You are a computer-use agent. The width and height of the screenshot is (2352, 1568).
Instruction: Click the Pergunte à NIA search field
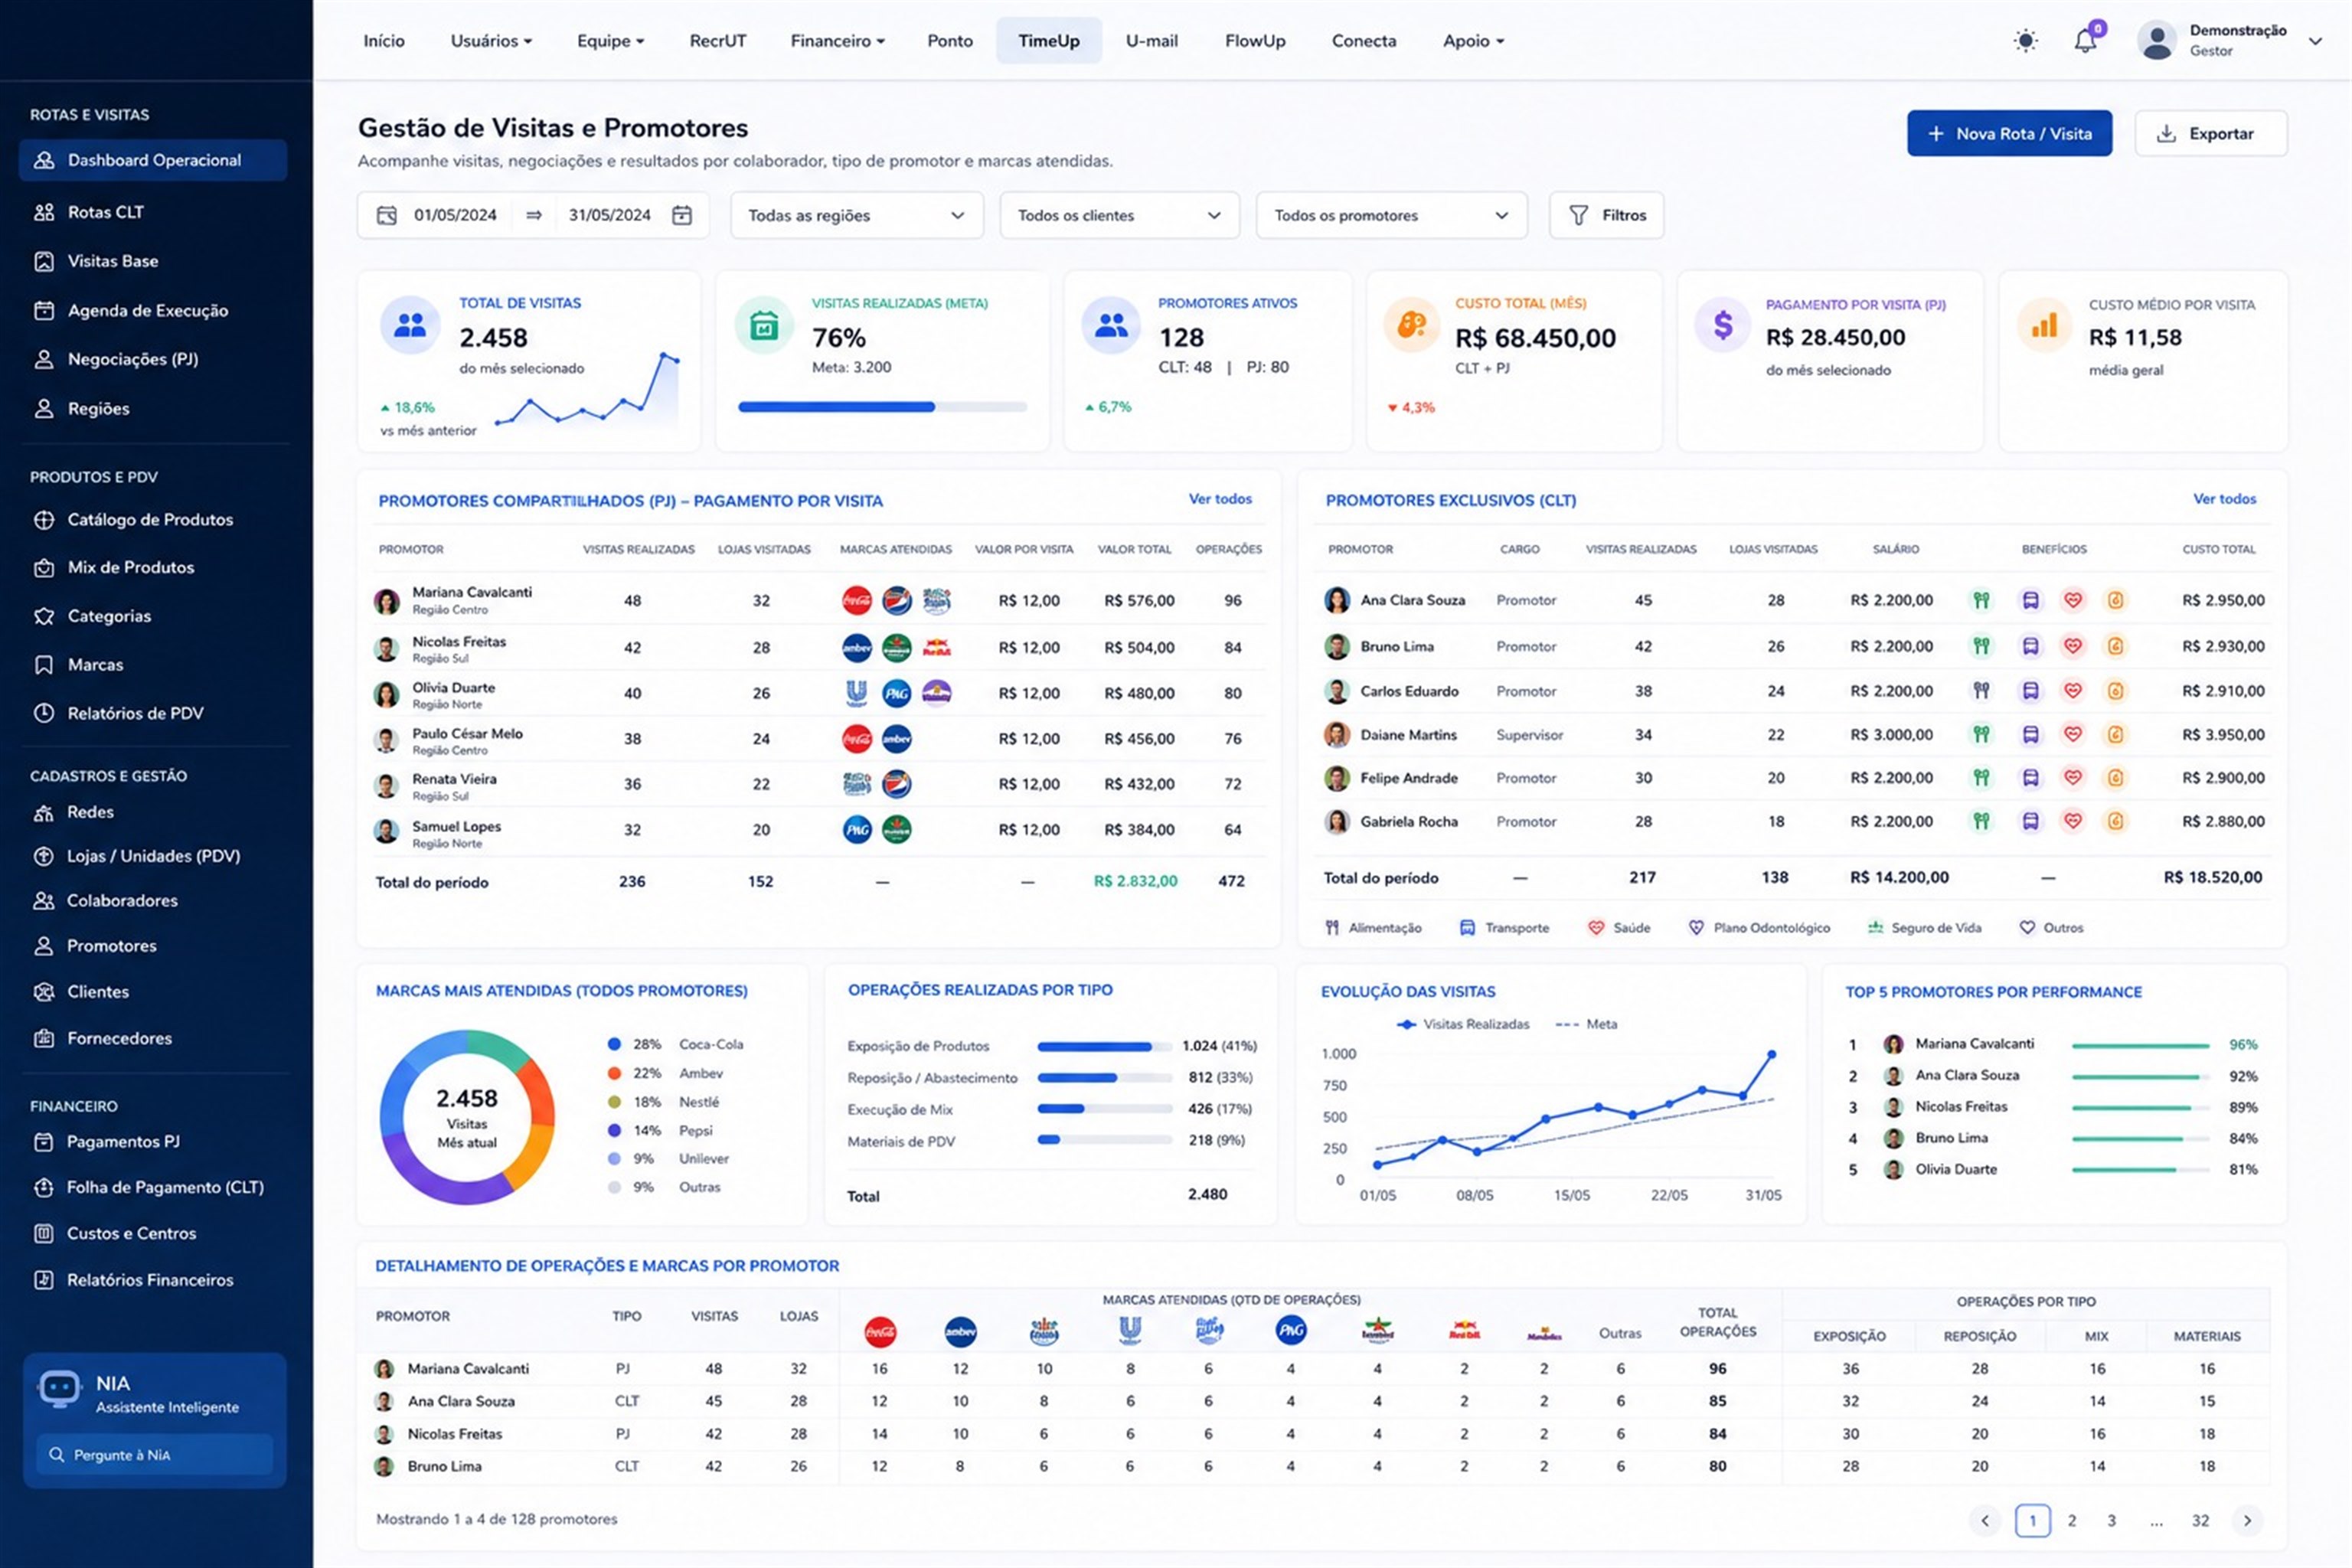point(155,1455)
